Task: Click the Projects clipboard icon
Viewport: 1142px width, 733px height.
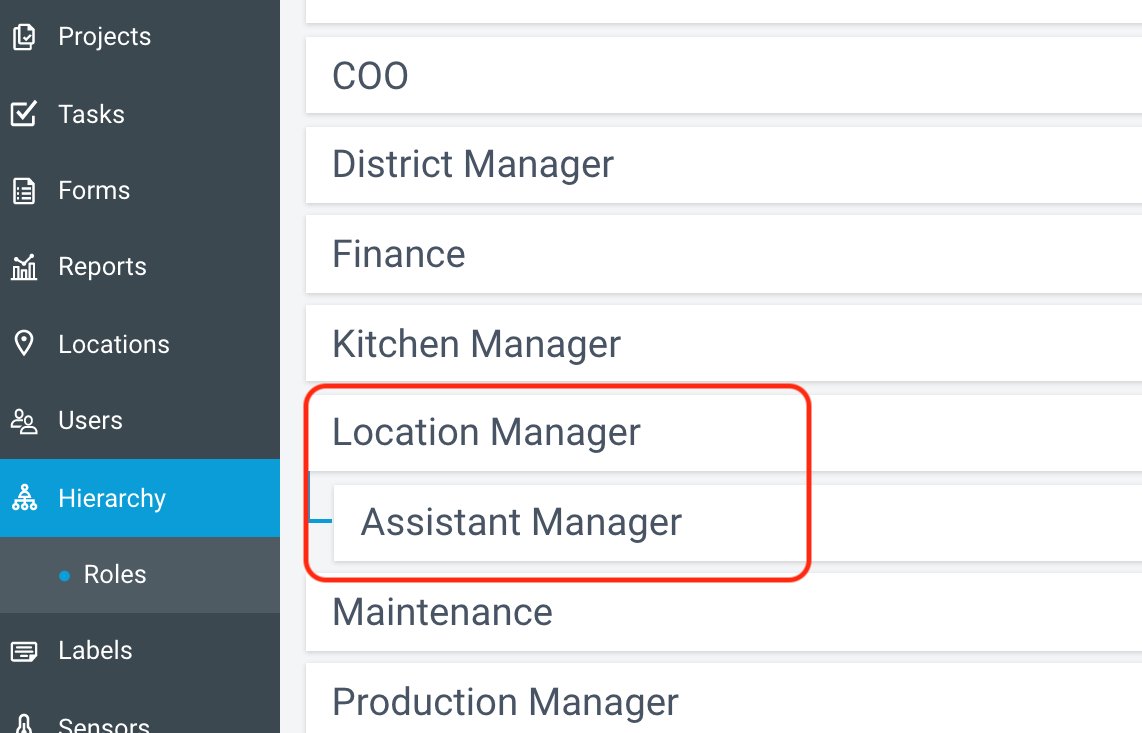Action: click(x=23, y=36)
